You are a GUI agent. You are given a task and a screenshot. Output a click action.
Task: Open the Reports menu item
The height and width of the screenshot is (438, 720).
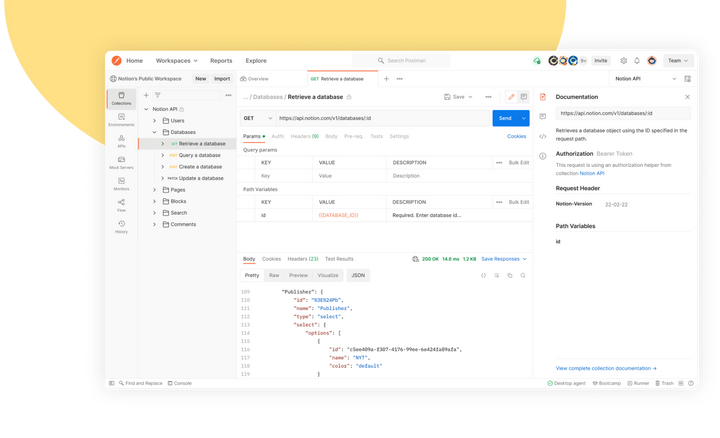(x=221, y=61)
